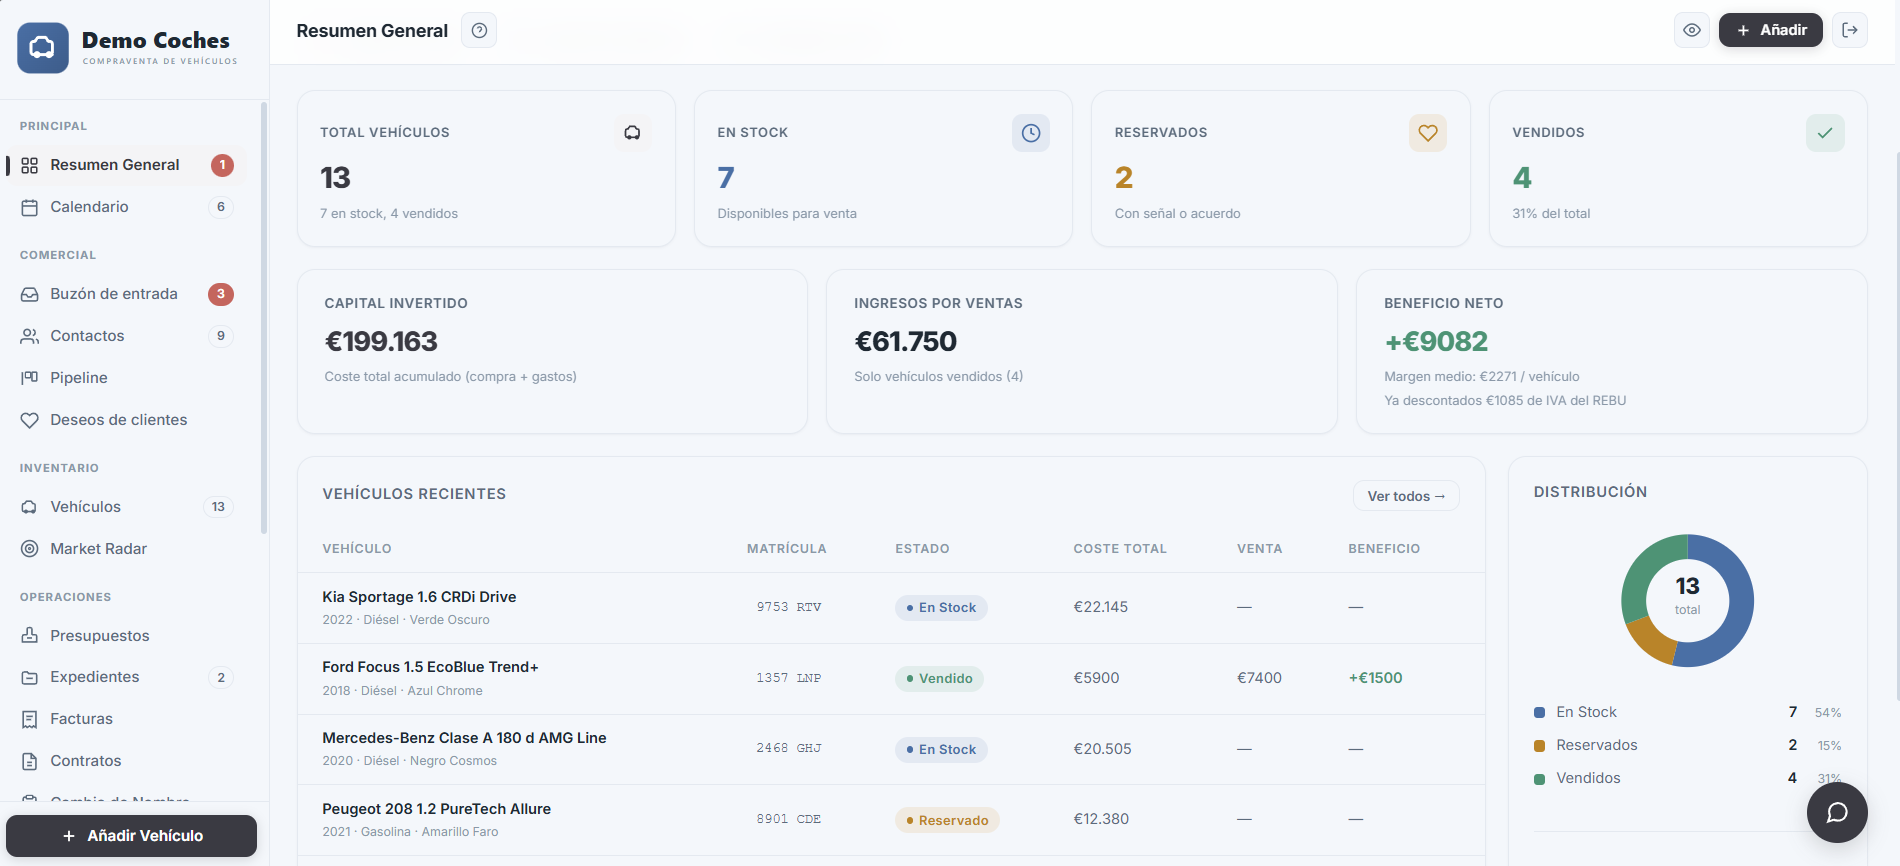Go to Presupuestos
The width and height of the screenshot is (1900, 866).
pyautogui.click(x=126, y=636)
